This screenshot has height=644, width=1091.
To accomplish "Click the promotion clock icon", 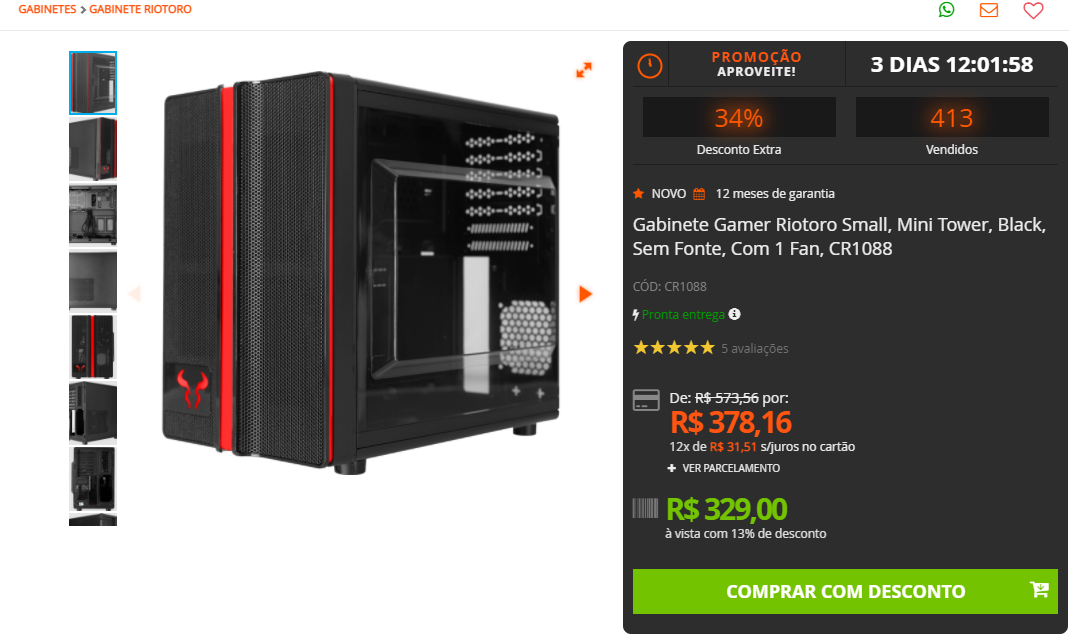I will pos(650,66).
